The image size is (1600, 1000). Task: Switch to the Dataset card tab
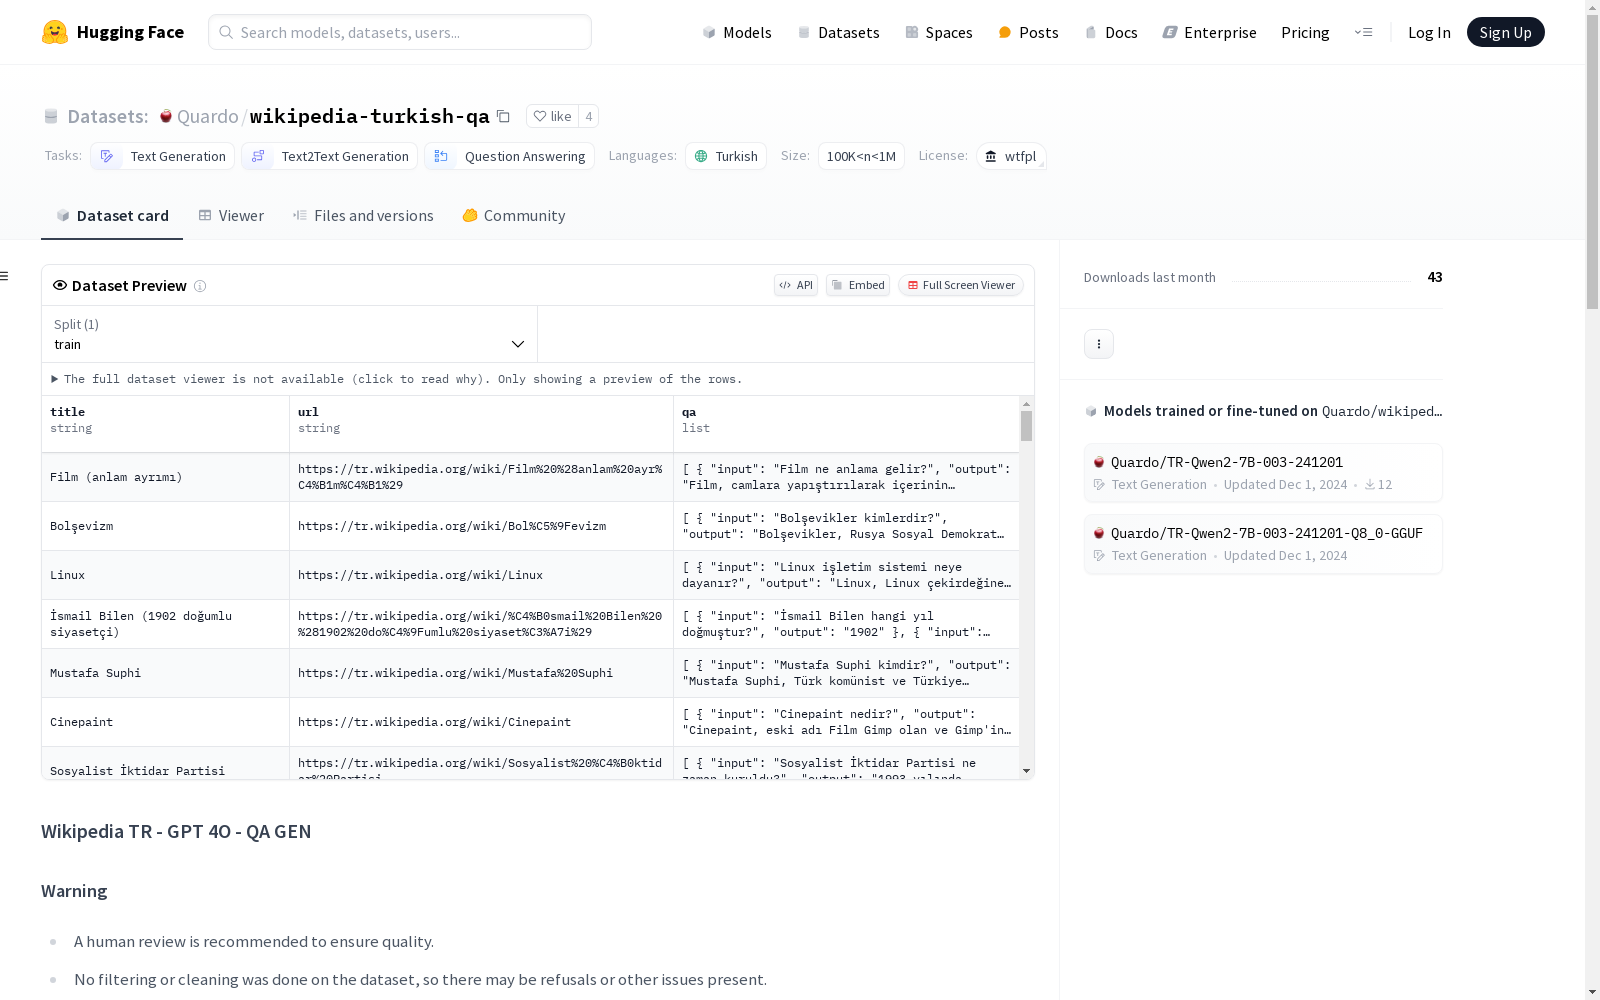click(112, 216)
